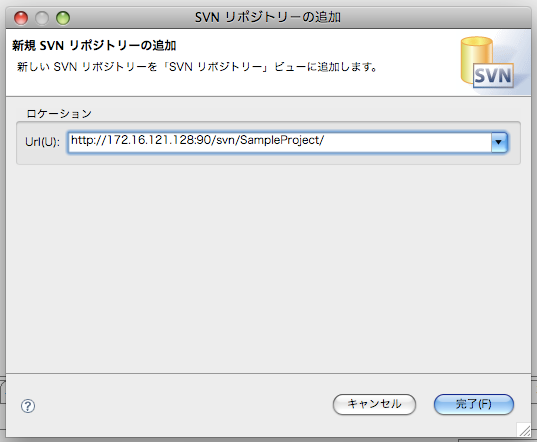
Task: Click the キャンセル button
Action: (x=374, y=404)
